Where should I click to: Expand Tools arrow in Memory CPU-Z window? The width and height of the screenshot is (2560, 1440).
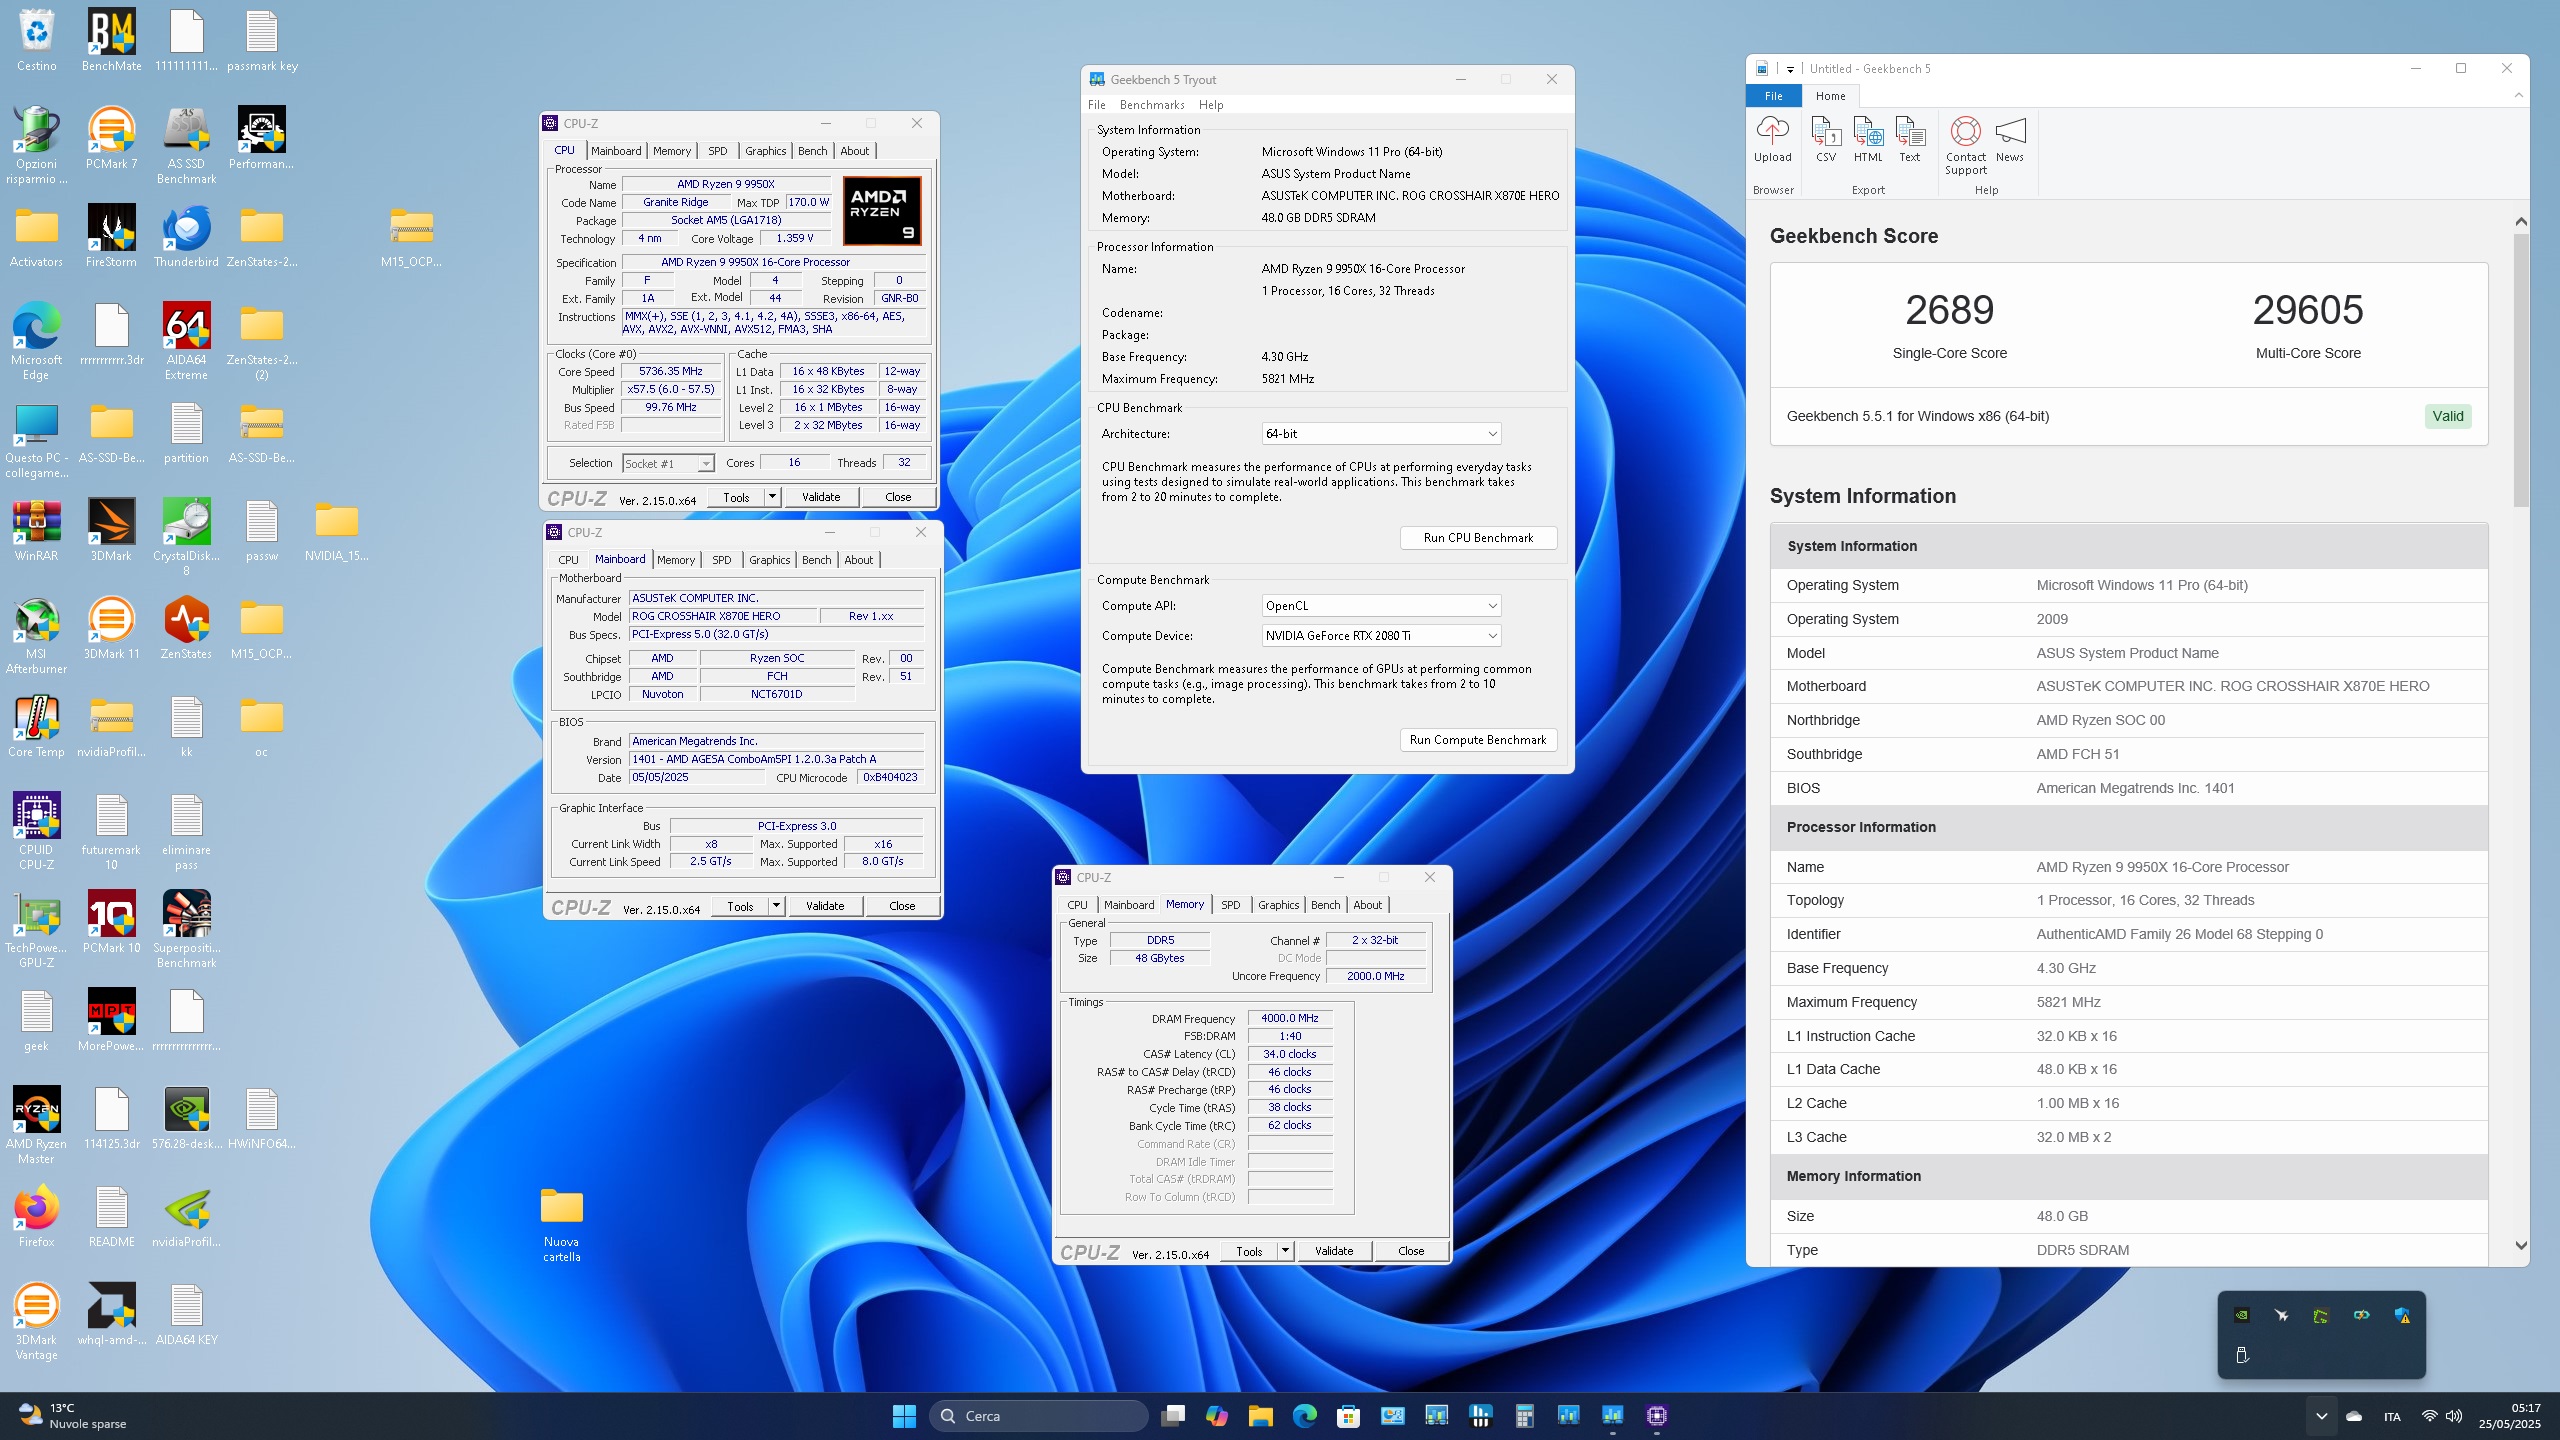1284,1251
